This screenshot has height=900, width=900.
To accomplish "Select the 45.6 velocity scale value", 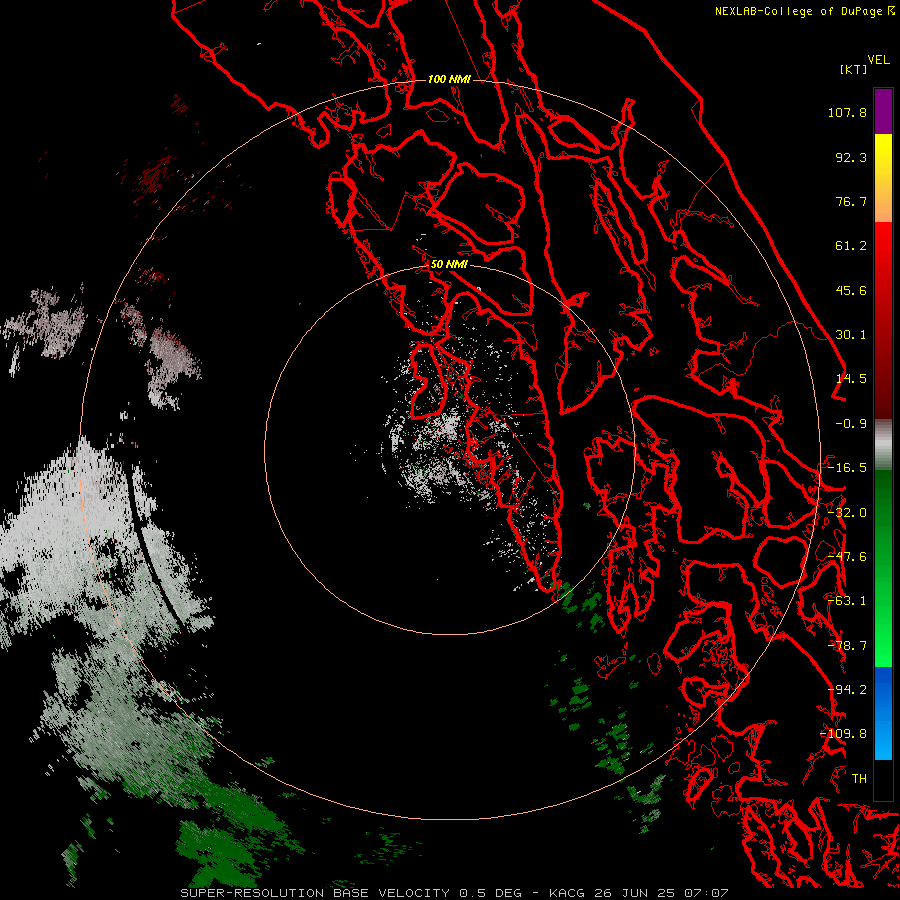I will point(851,290).
